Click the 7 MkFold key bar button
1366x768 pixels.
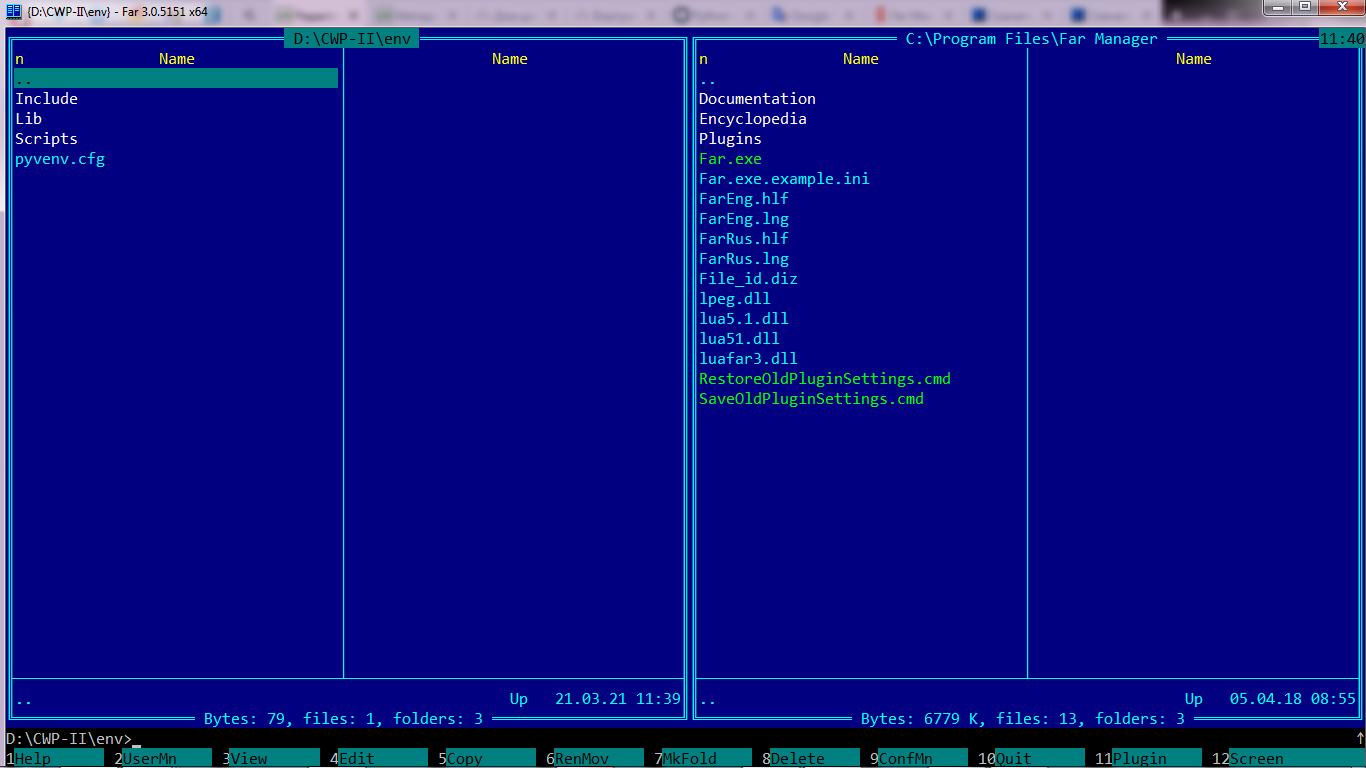tap(702, 758)
